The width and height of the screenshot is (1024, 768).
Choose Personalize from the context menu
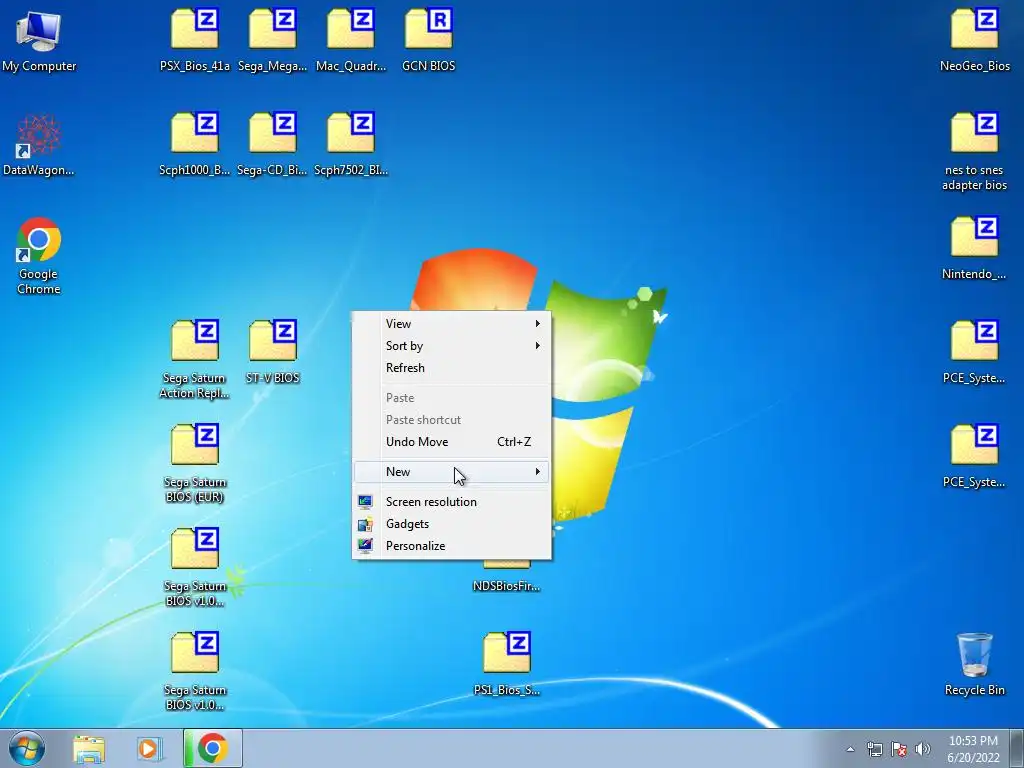451,546
